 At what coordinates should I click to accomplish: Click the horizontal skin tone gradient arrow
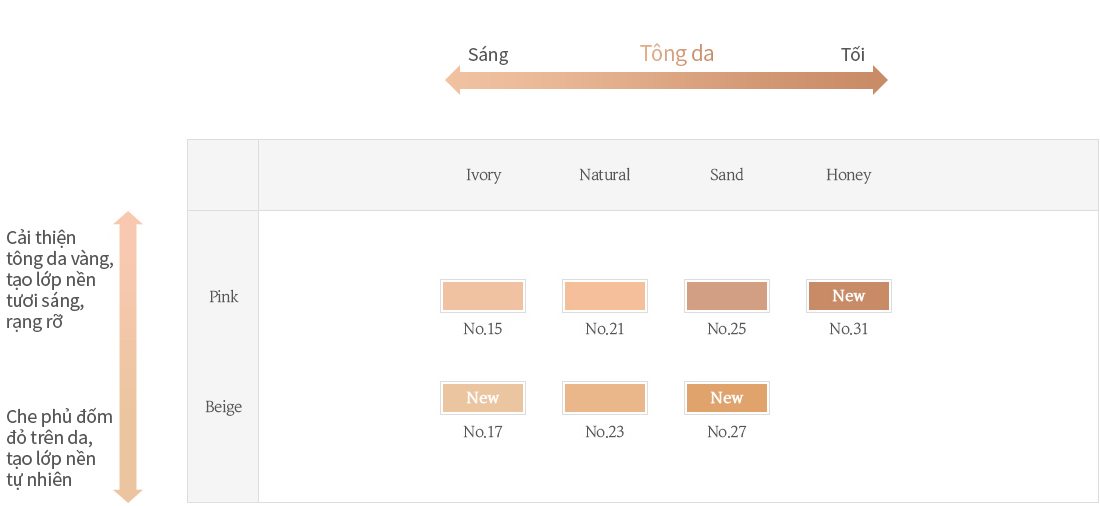point(666,80)
